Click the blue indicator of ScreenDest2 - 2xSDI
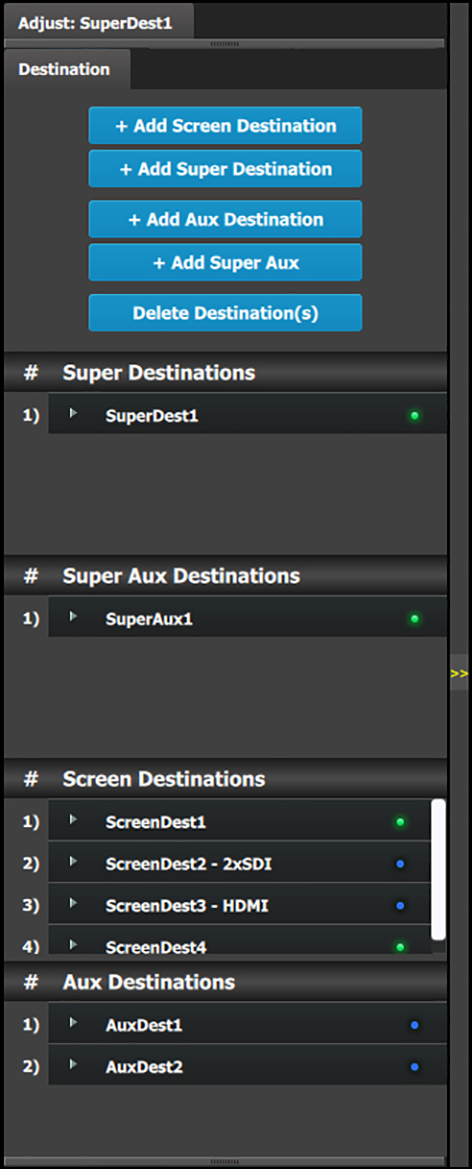 400,864
